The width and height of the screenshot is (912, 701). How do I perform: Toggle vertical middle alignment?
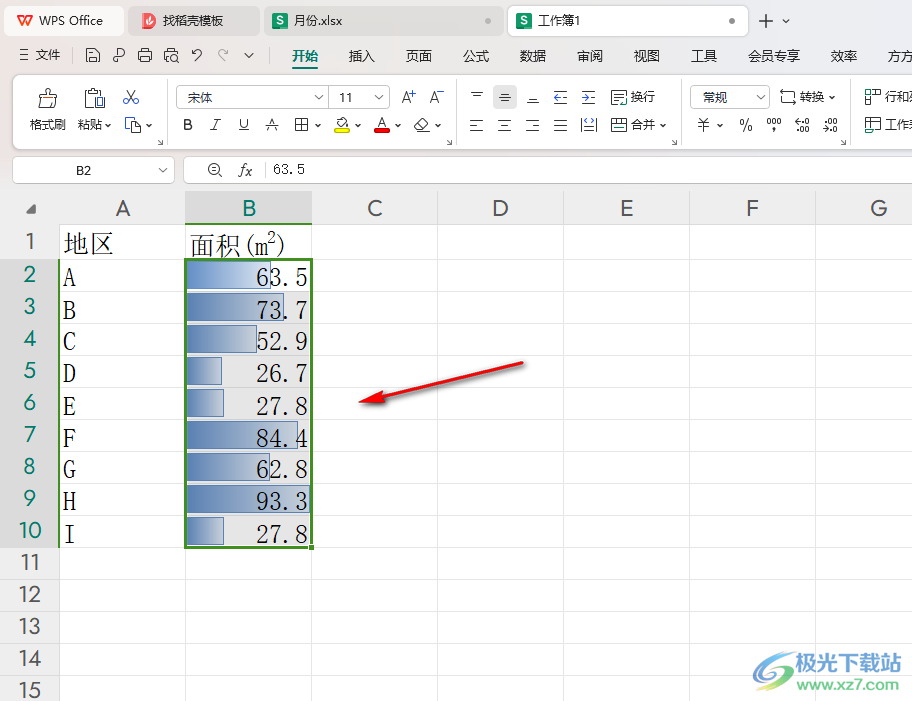tap(505, 97)
